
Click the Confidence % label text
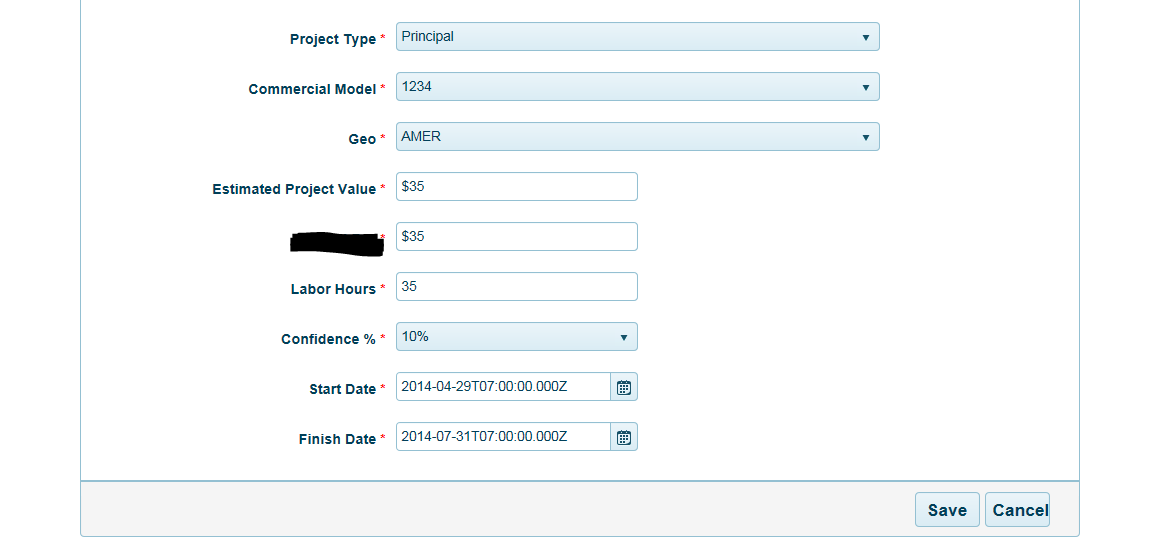[328, 339]
